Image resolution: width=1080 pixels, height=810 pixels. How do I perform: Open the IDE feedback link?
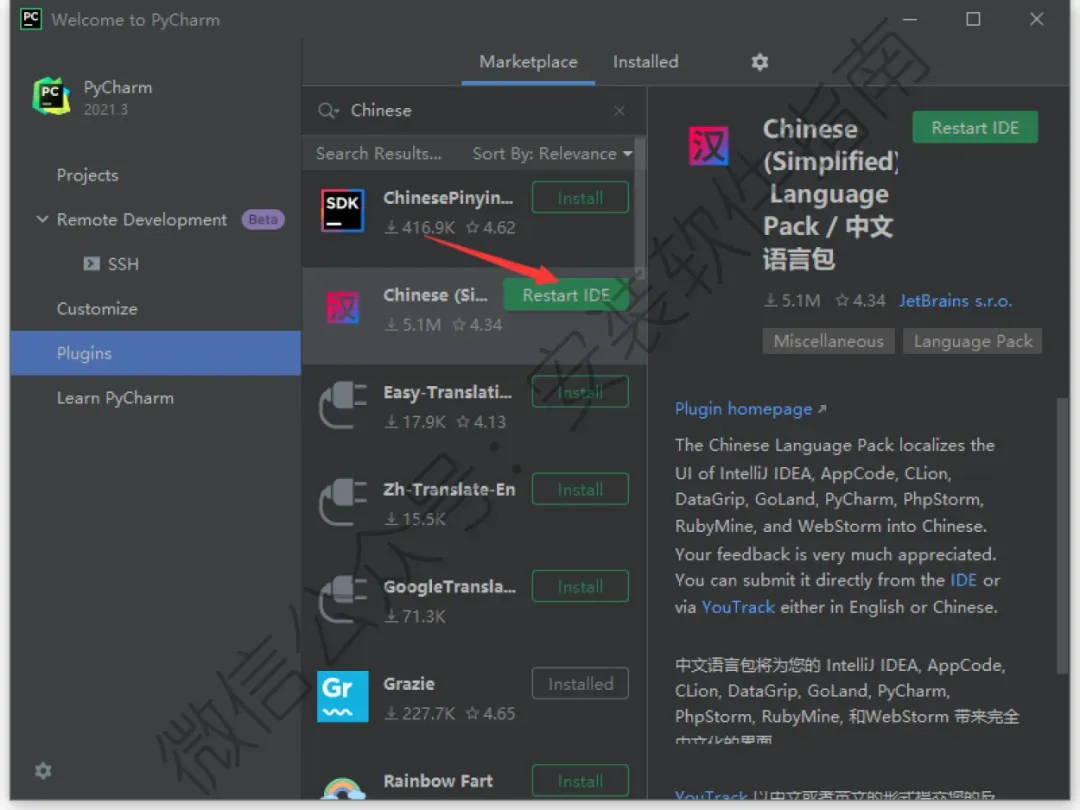(963, 580)
